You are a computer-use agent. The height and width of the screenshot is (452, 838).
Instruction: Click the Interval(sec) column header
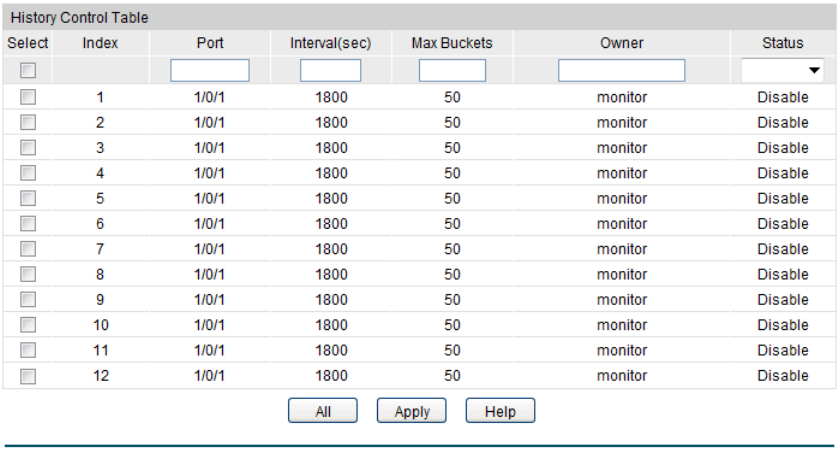click(x=331, y=43)
